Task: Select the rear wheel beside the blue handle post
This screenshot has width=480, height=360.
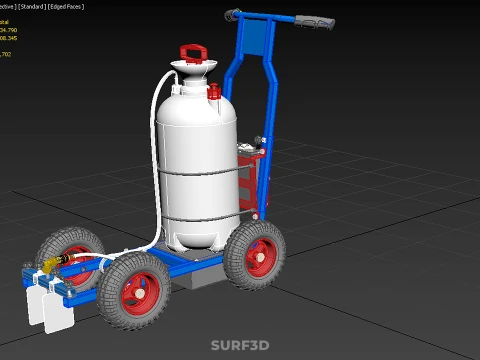Action: tap(255, 255)
